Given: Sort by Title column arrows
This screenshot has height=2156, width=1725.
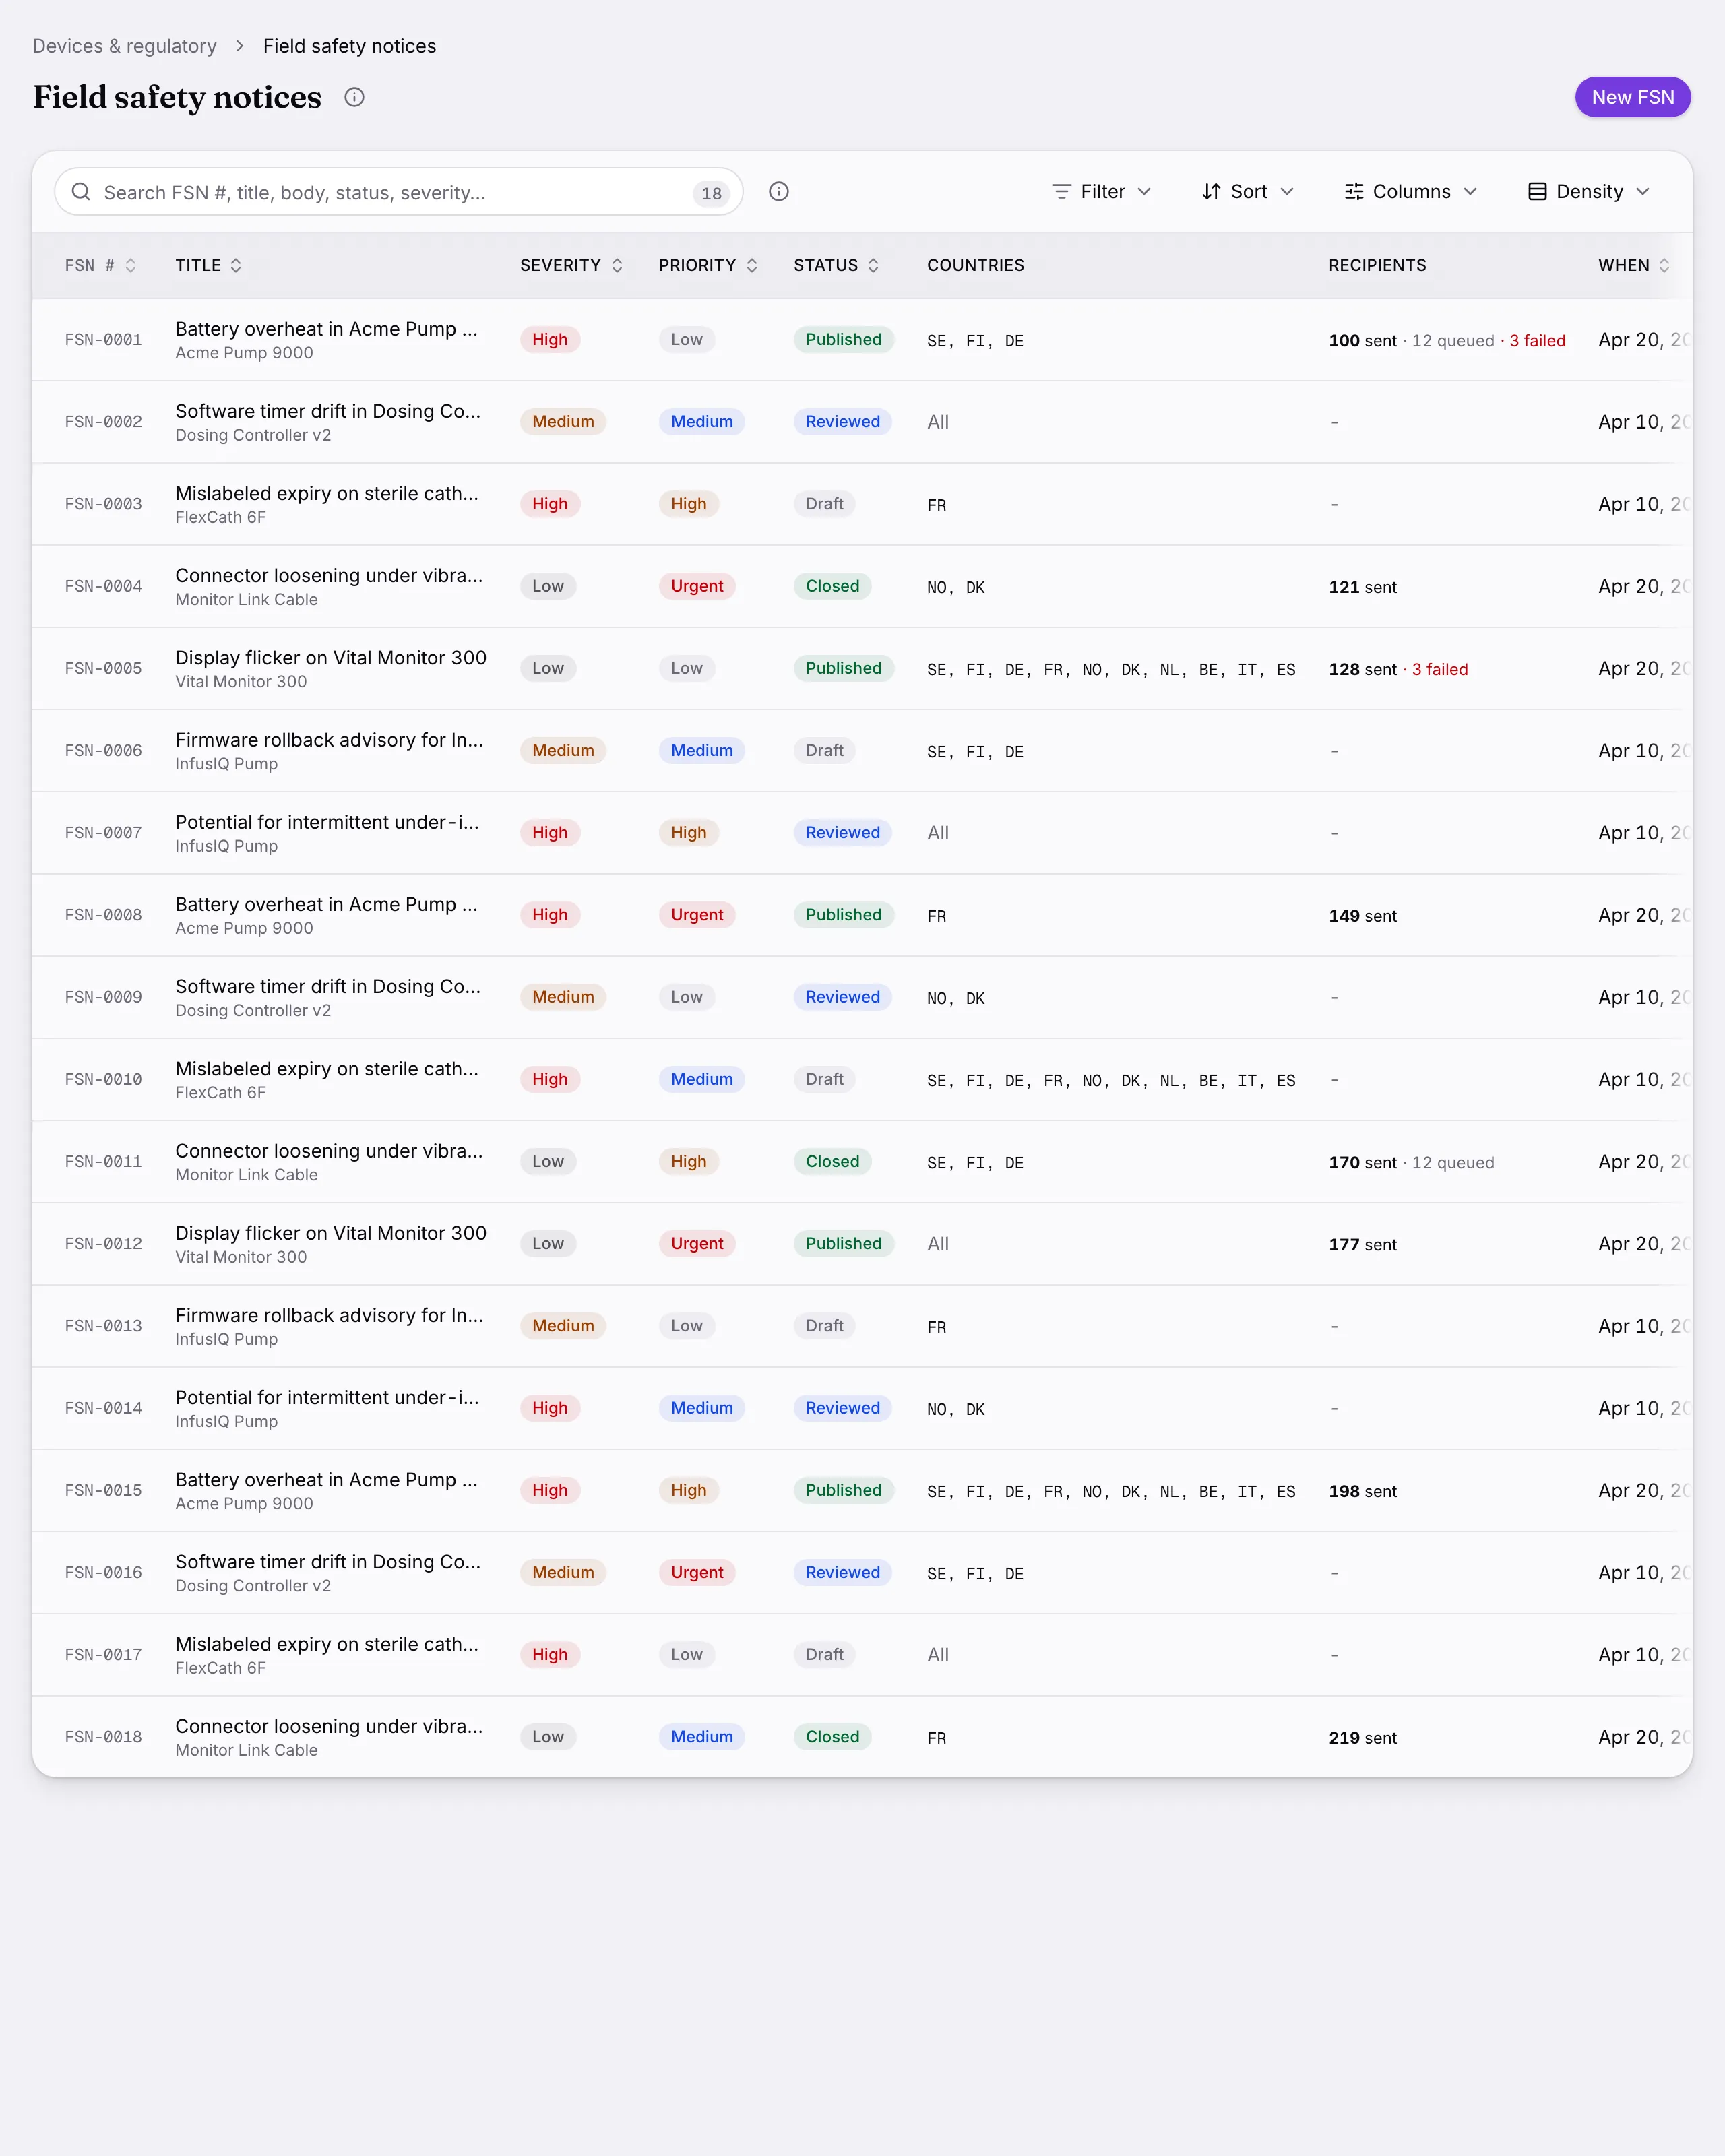Looking at the screenshot, I should (x=236, y=265).
